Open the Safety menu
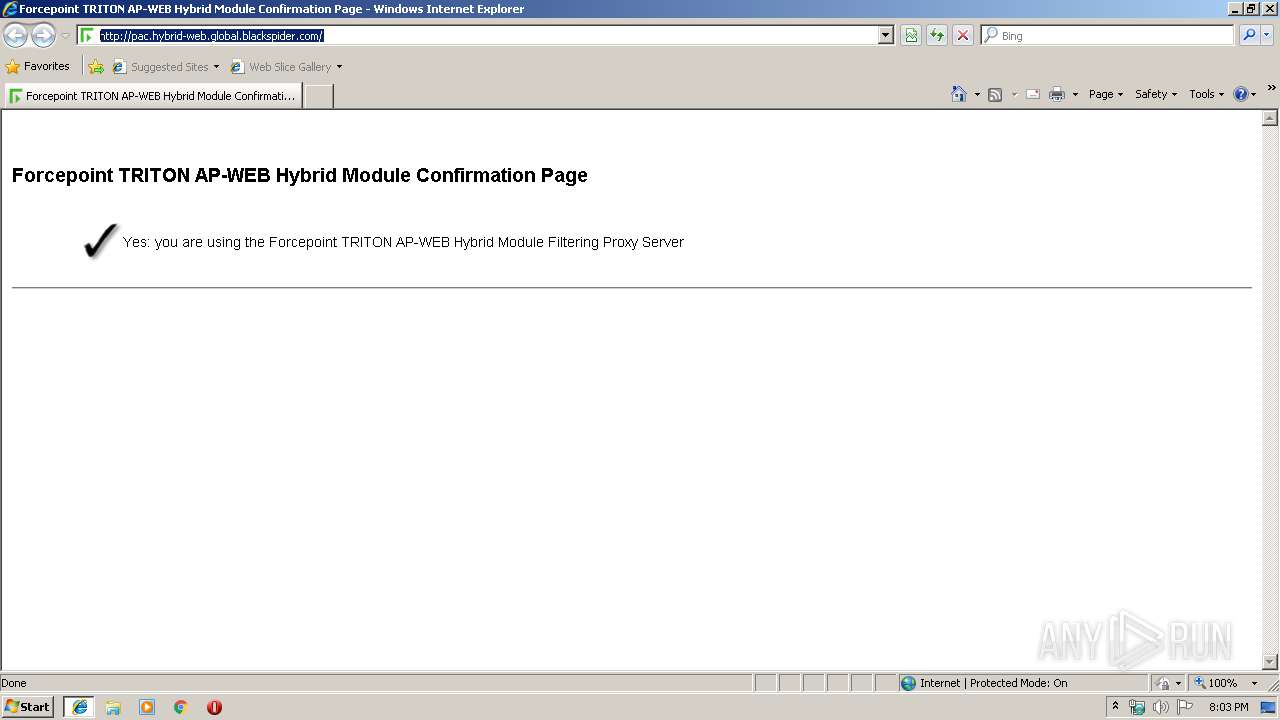Screen dimensions: 1280x720 [x=1156, y=94]
